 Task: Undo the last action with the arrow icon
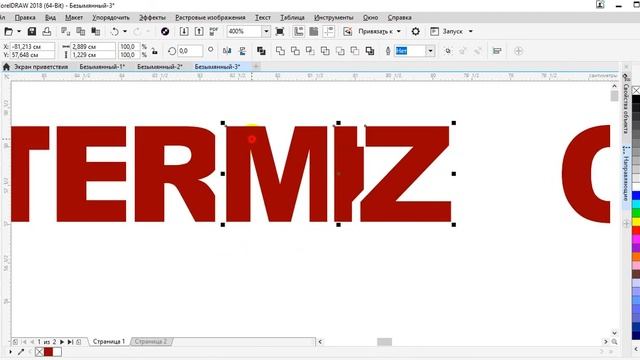point(115,31)
